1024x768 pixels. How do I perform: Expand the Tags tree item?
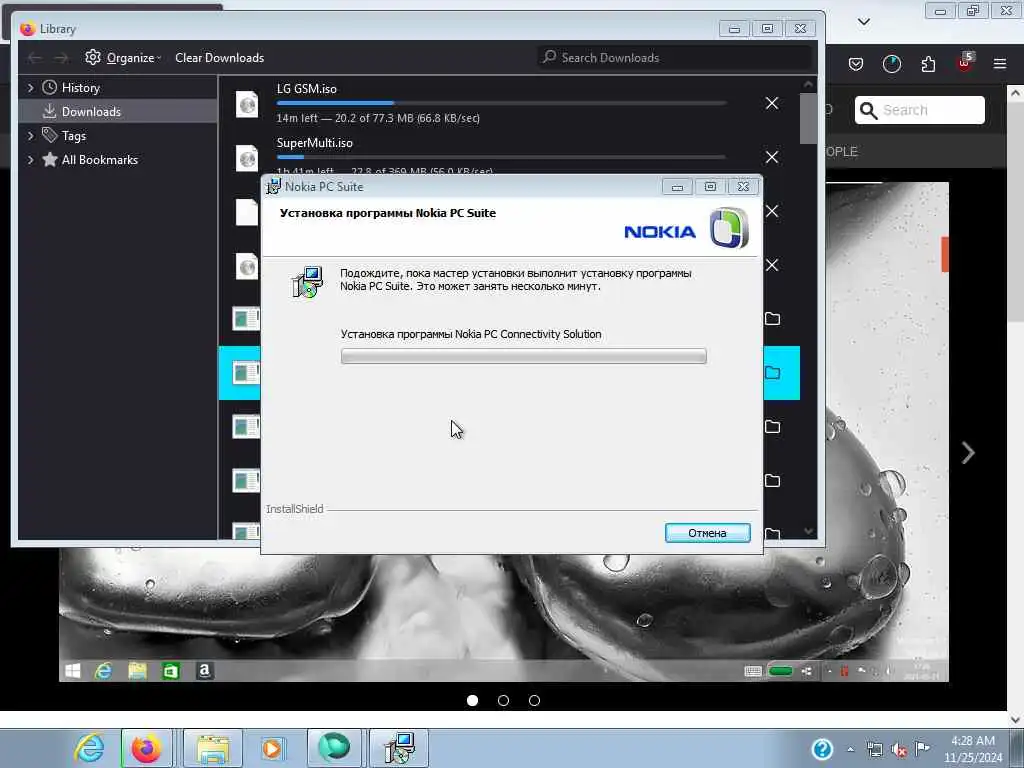click(x=30, y=136)
